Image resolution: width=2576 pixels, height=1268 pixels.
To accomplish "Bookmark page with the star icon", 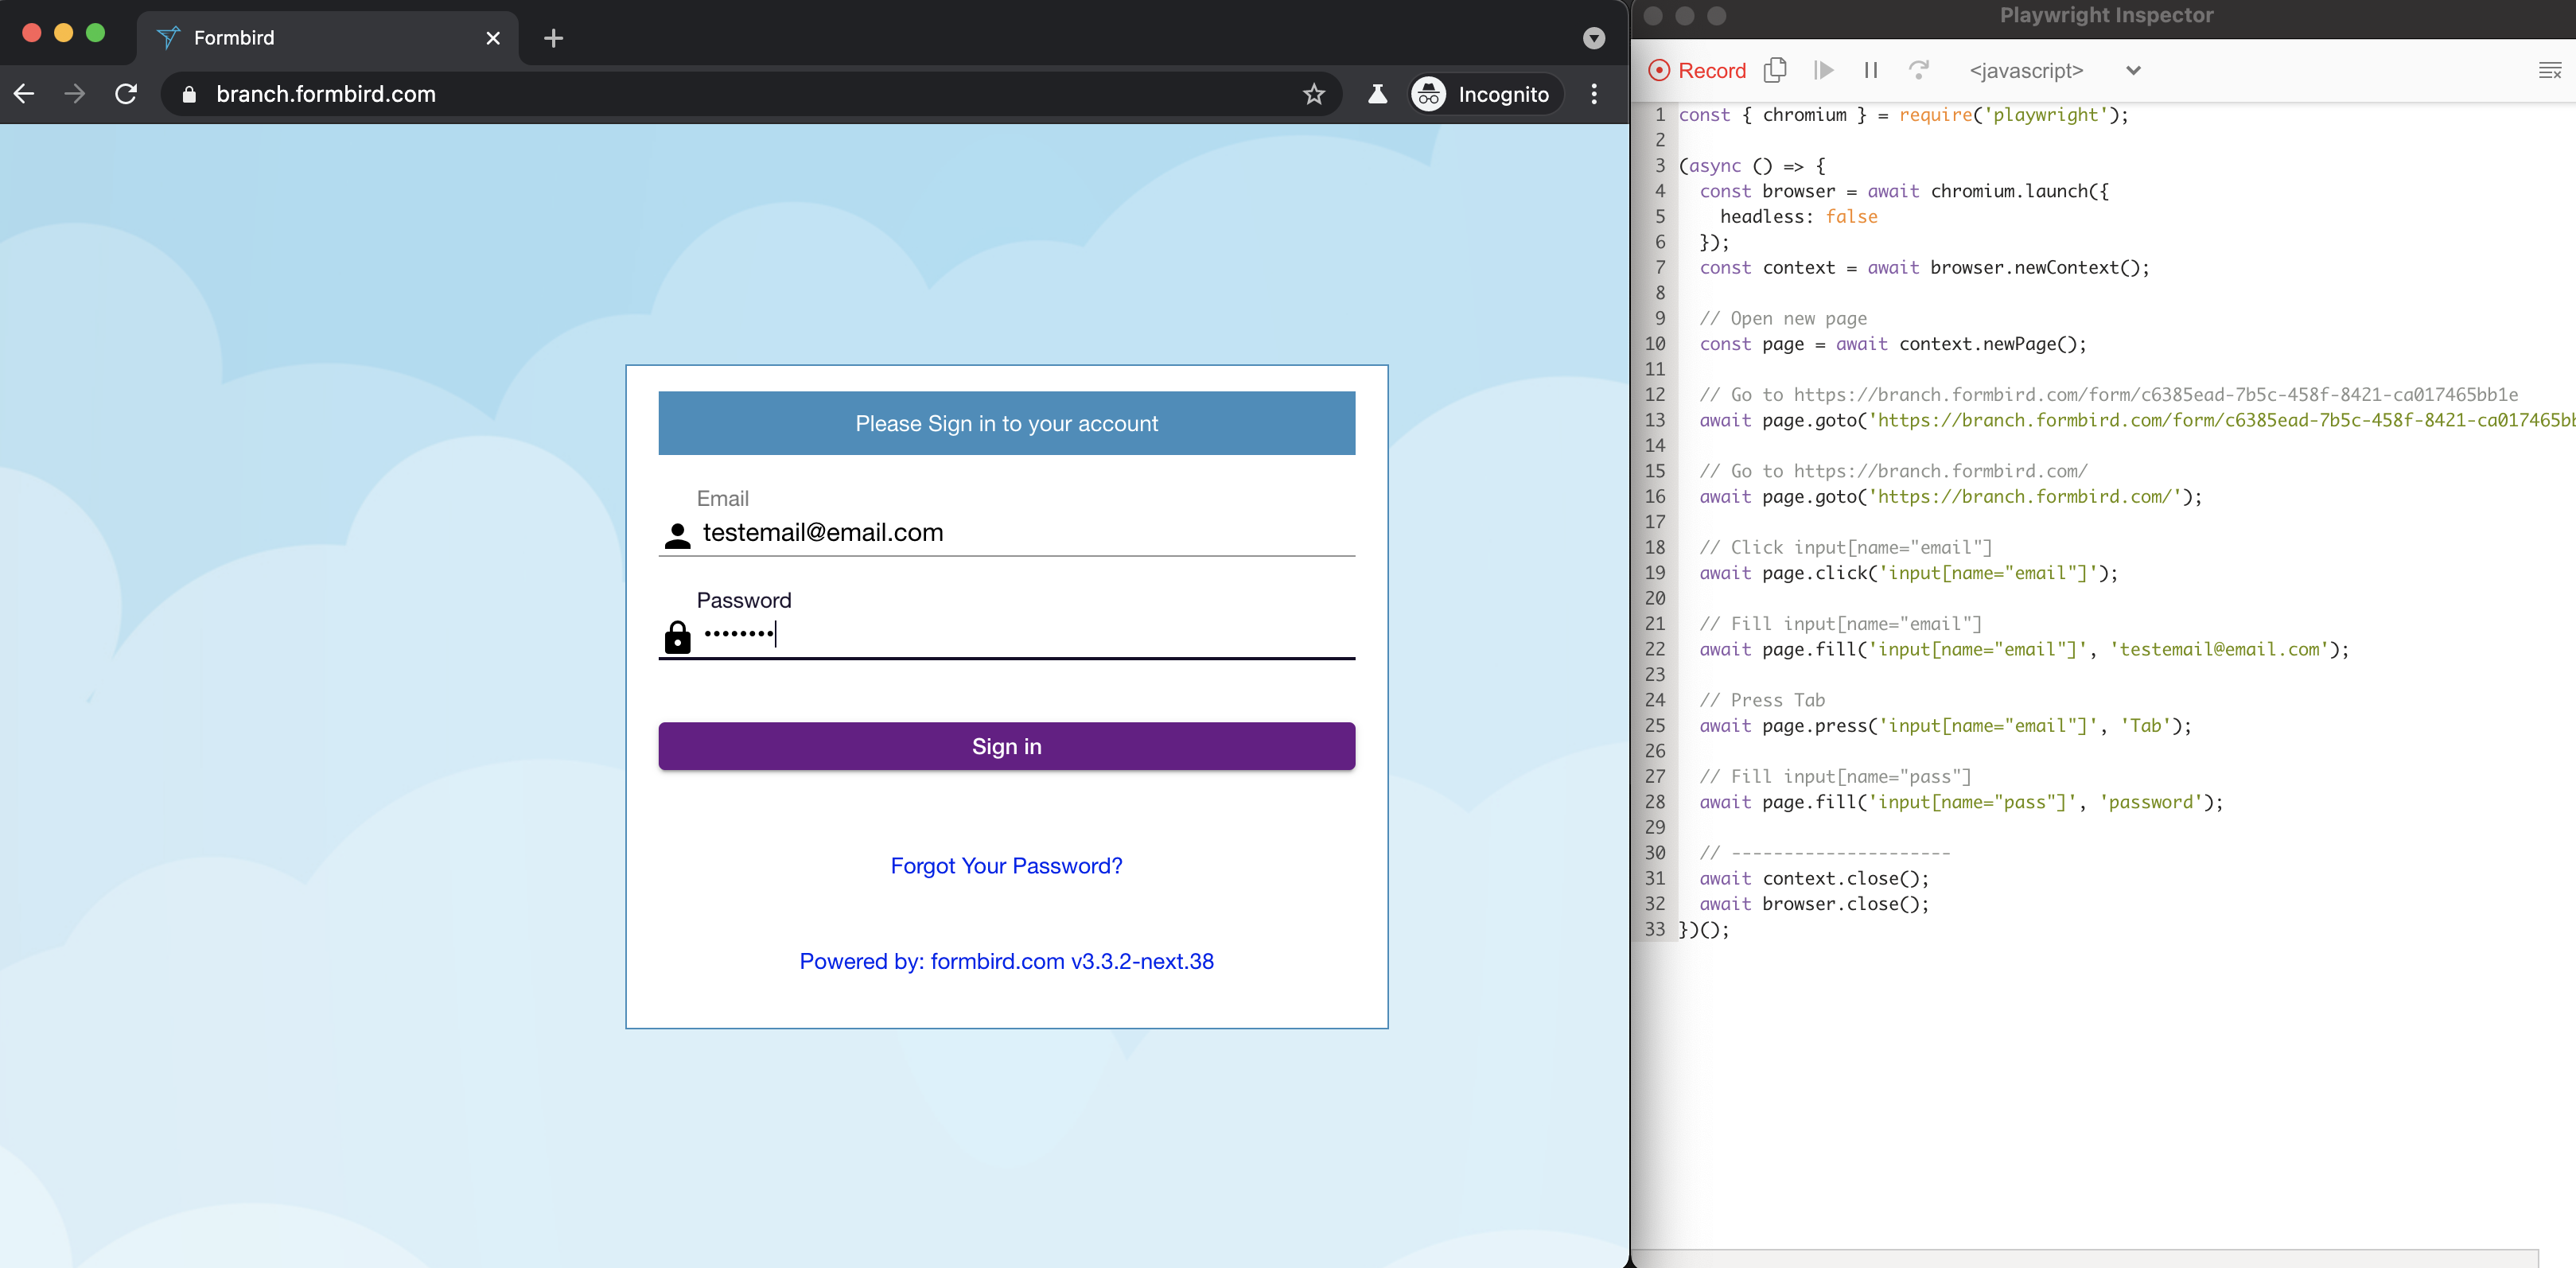I will coord(1313,94).
